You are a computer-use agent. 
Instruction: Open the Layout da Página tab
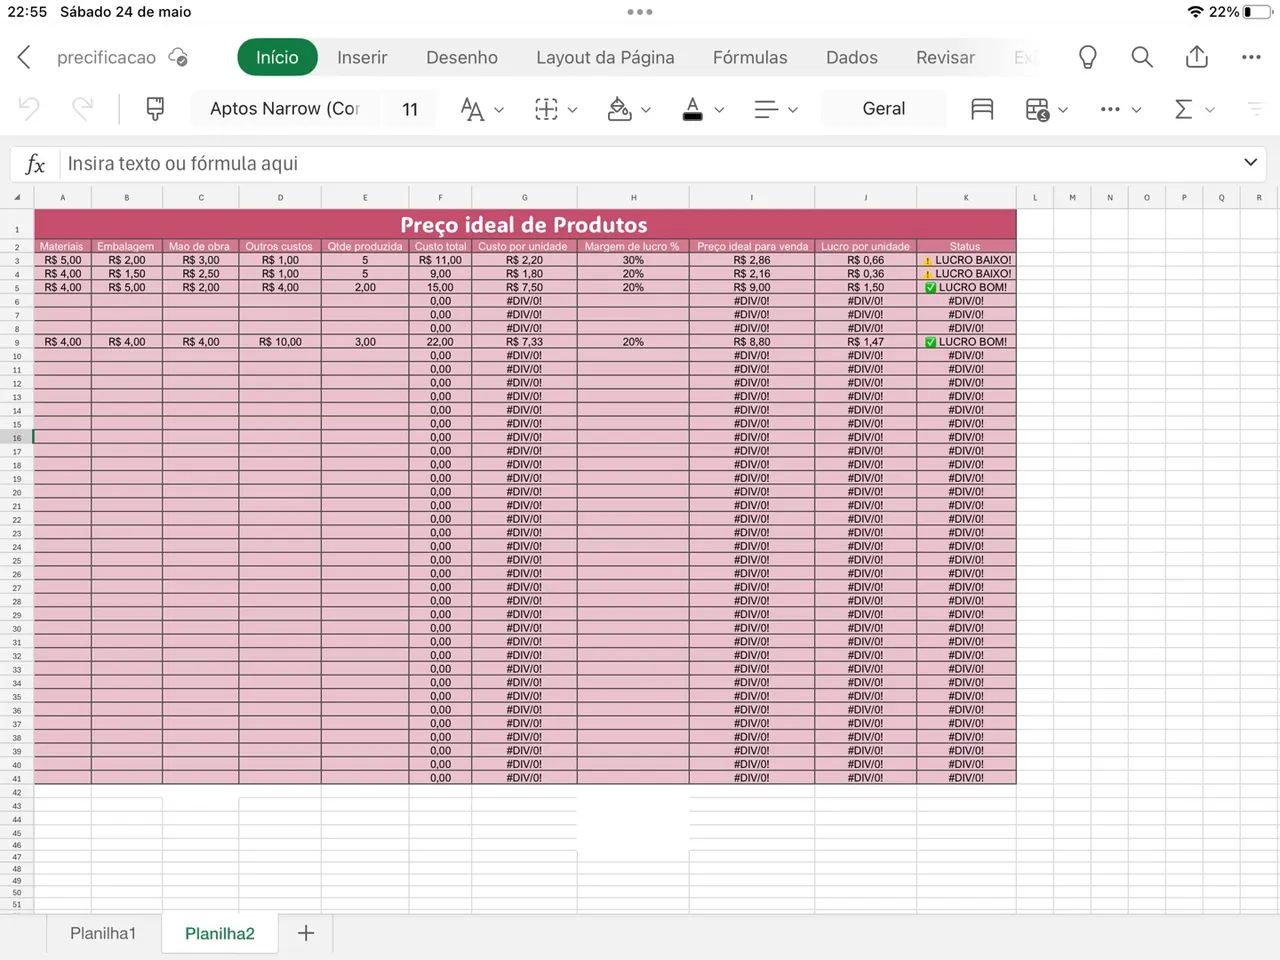tap(605, 57)
